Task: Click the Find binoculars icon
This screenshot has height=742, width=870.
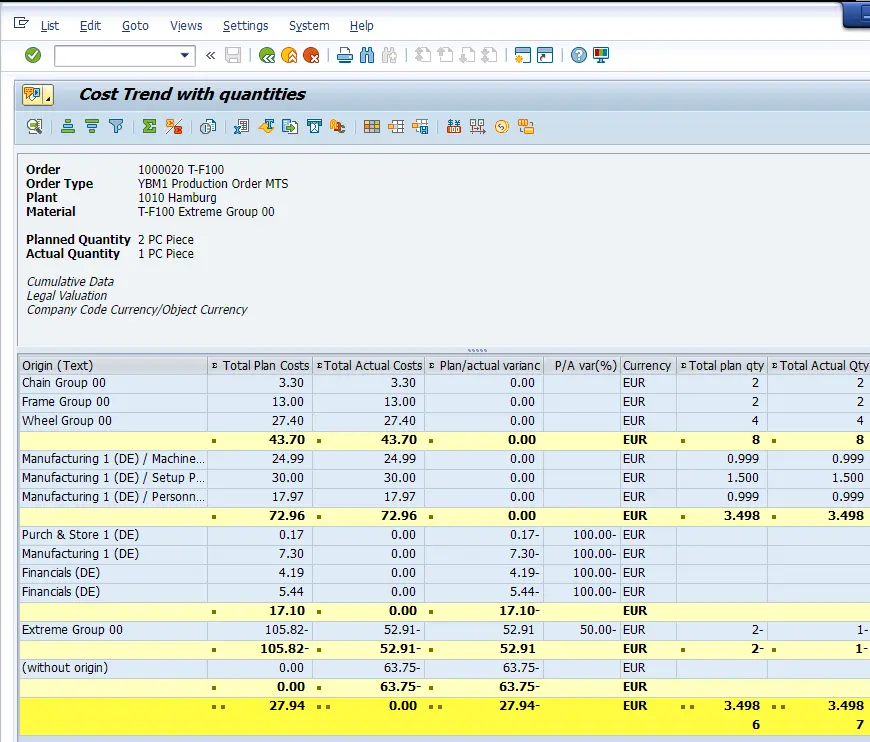Action: click(367, 55)
